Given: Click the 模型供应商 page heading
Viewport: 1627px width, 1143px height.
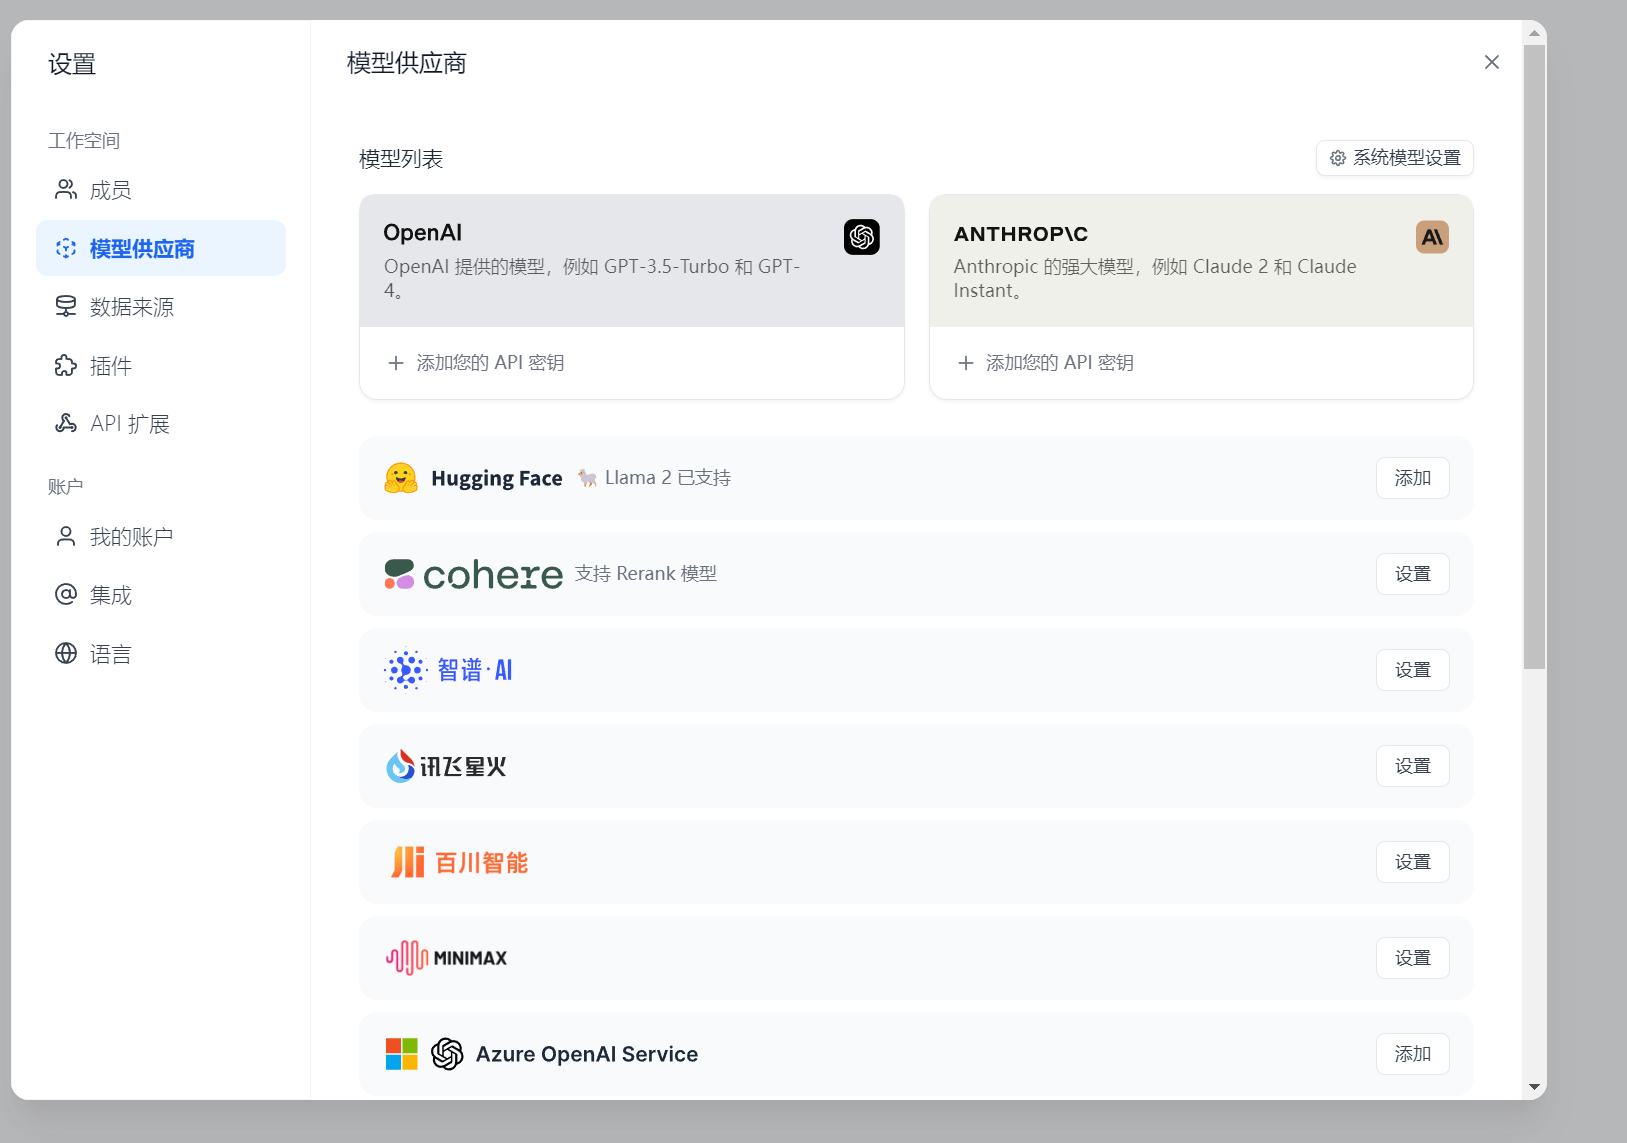Looking at the screenshot, I should 407,63.
